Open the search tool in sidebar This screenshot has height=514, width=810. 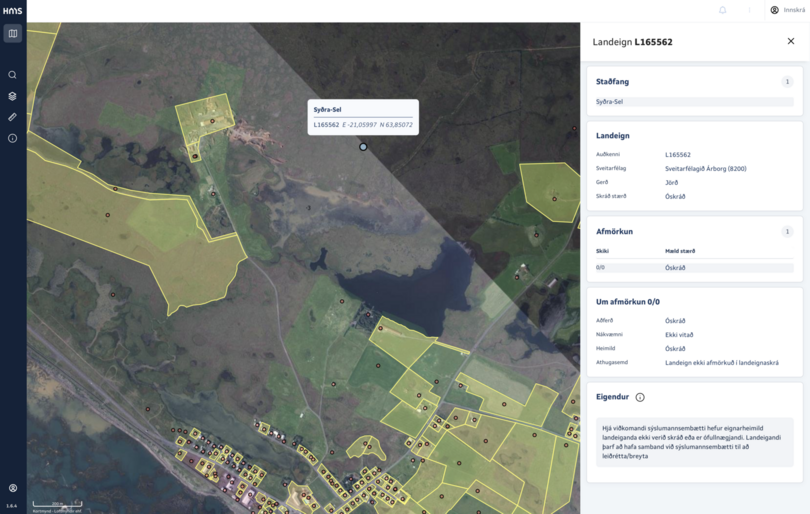(12, 75)
